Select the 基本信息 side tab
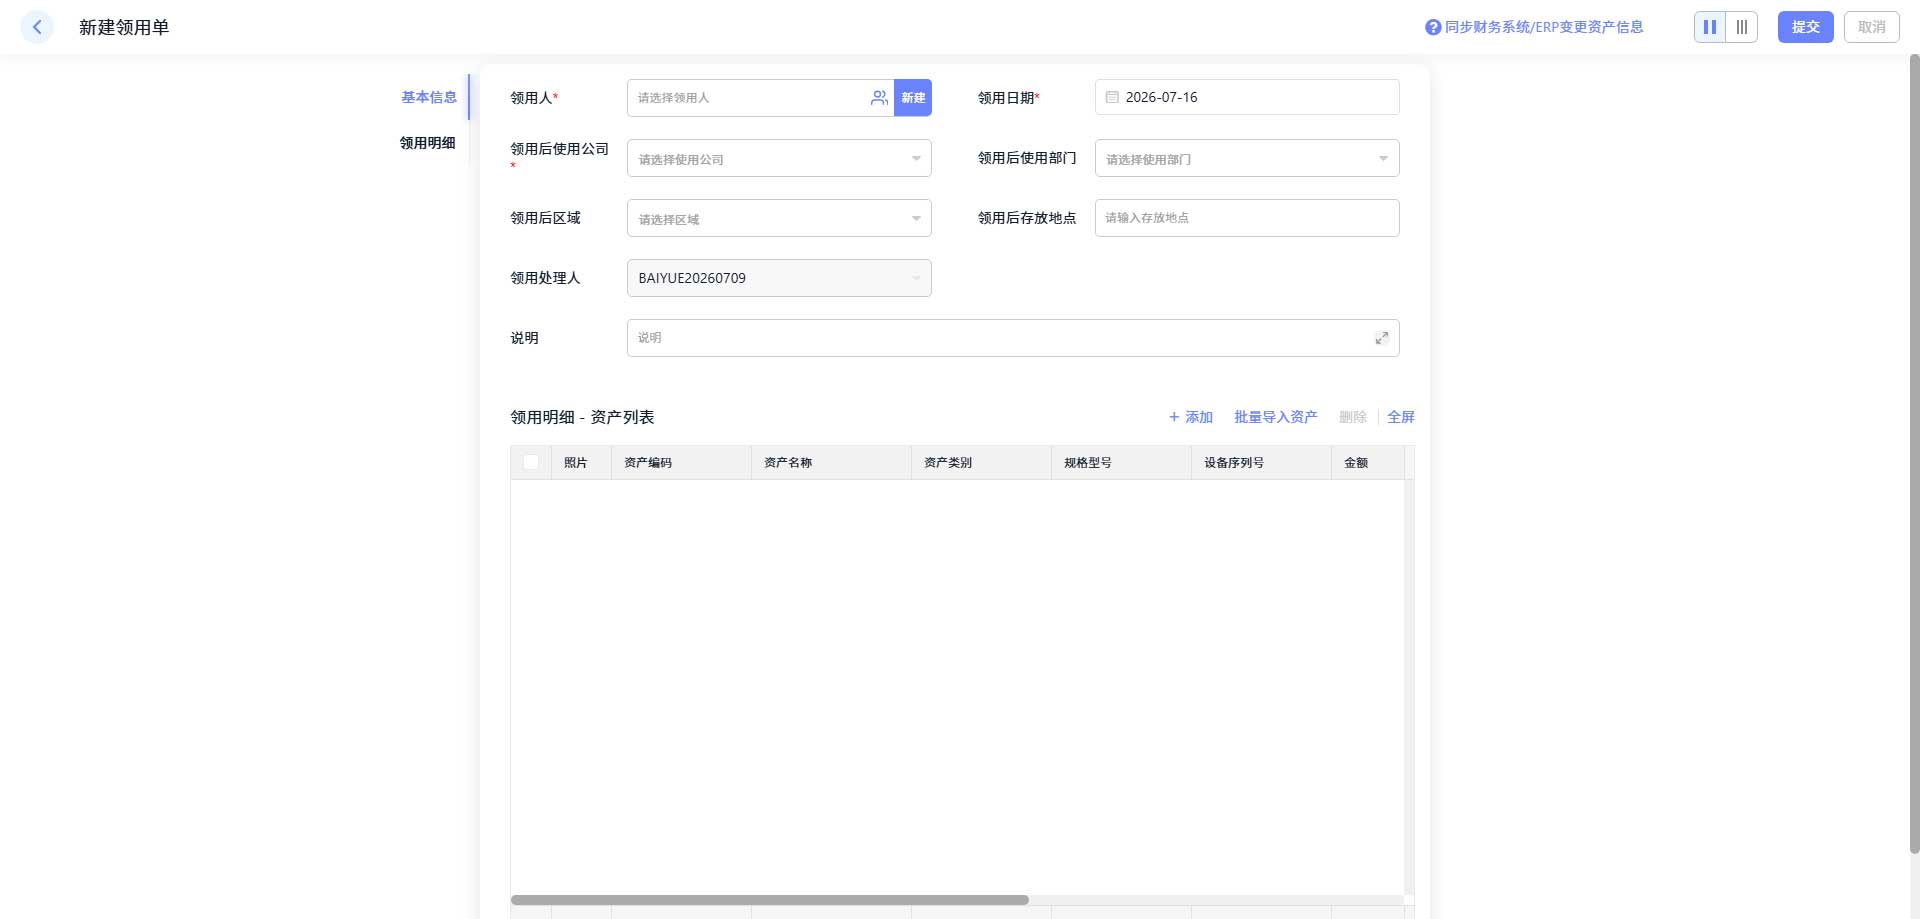 (429, 97)
